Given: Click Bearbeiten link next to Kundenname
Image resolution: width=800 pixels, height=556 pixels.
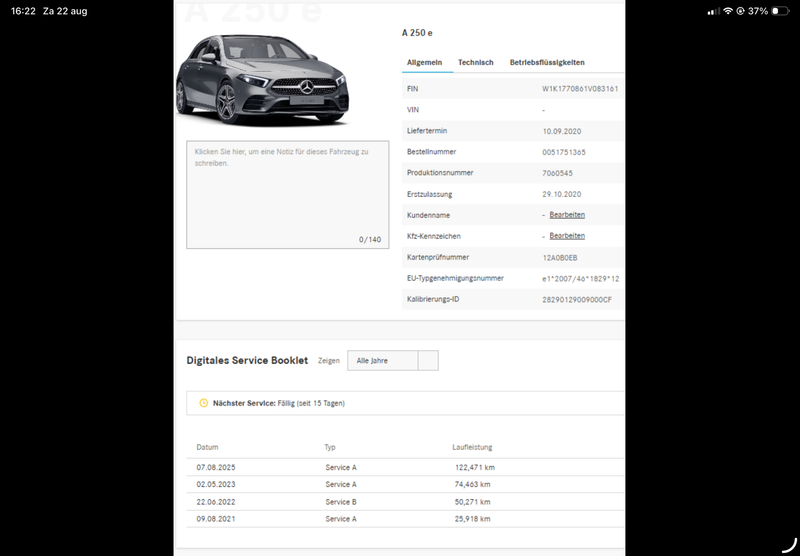Looking at the screenshot, I should [x=567, y=215].
